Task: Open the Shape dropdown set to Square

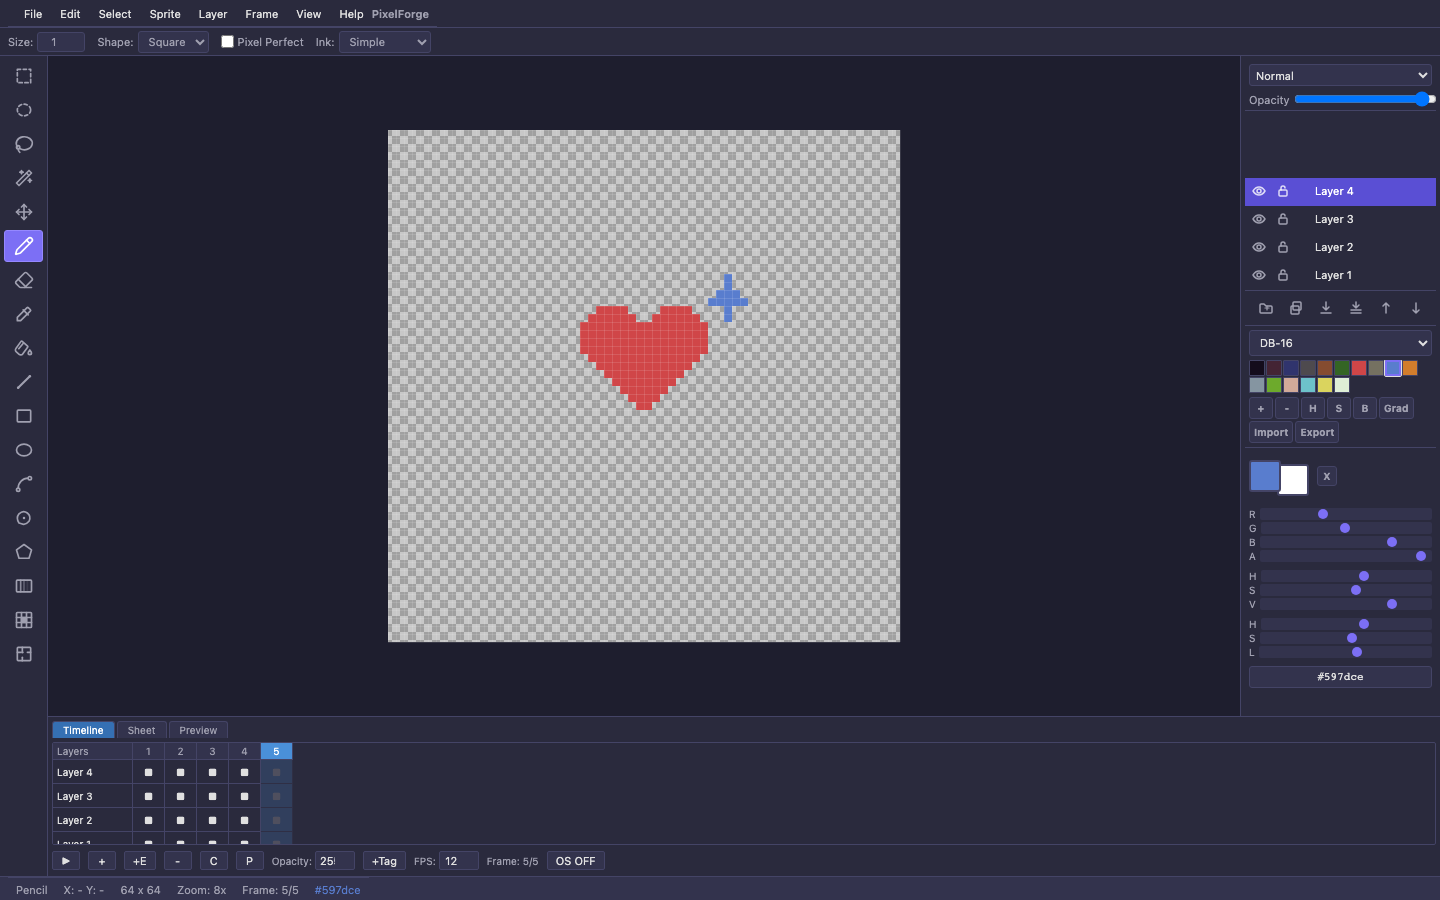Action: [x=174, y=42]
